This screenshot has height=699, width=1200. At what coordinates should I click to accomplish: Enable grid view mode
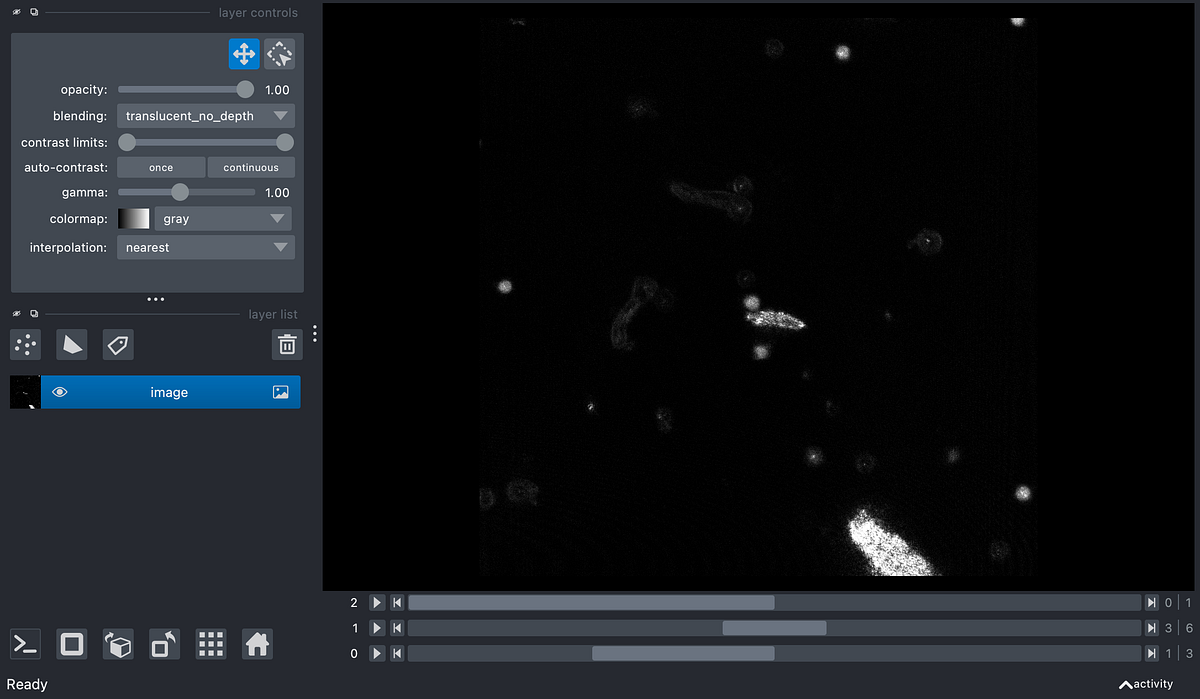(x=210, y=644)
